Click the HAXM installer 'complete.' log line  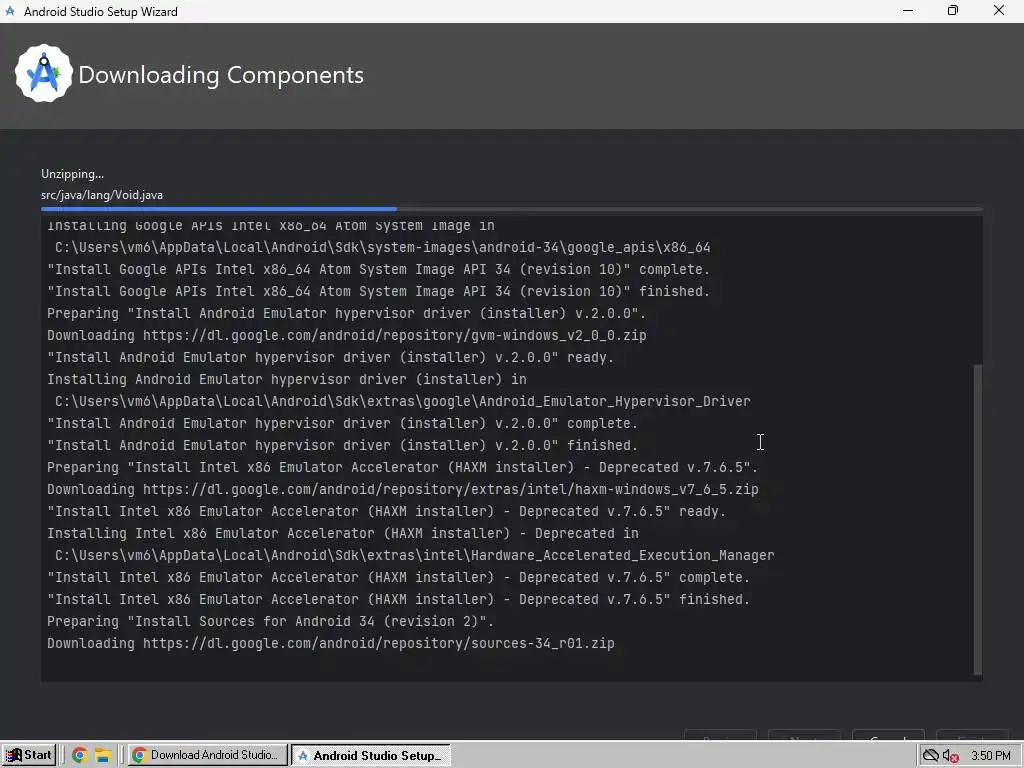[398, 578]
